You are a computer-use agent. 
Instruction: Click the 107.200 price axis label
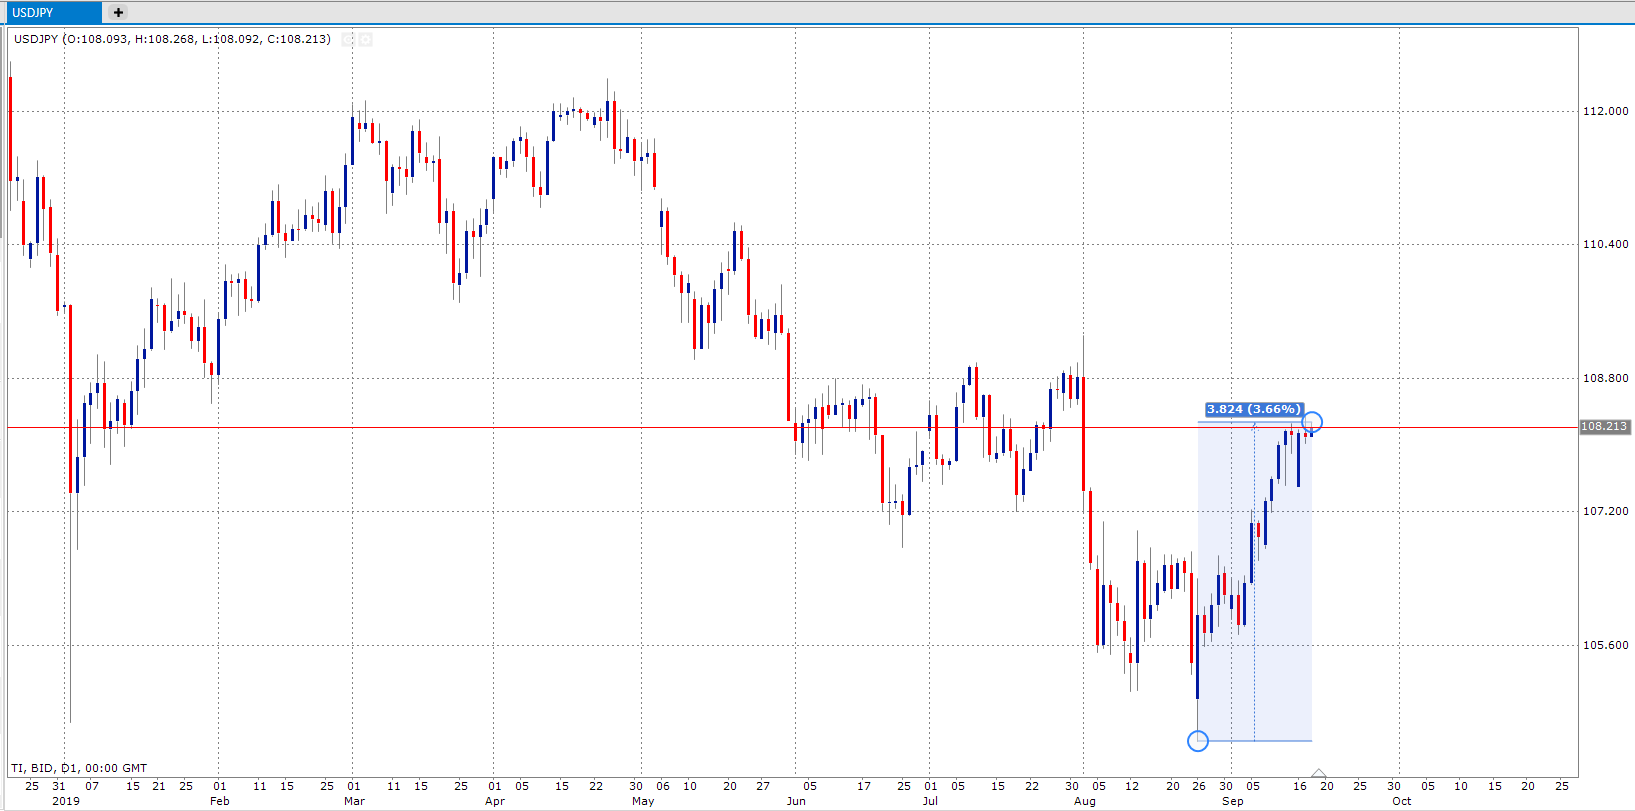(x=1605, y=511)
